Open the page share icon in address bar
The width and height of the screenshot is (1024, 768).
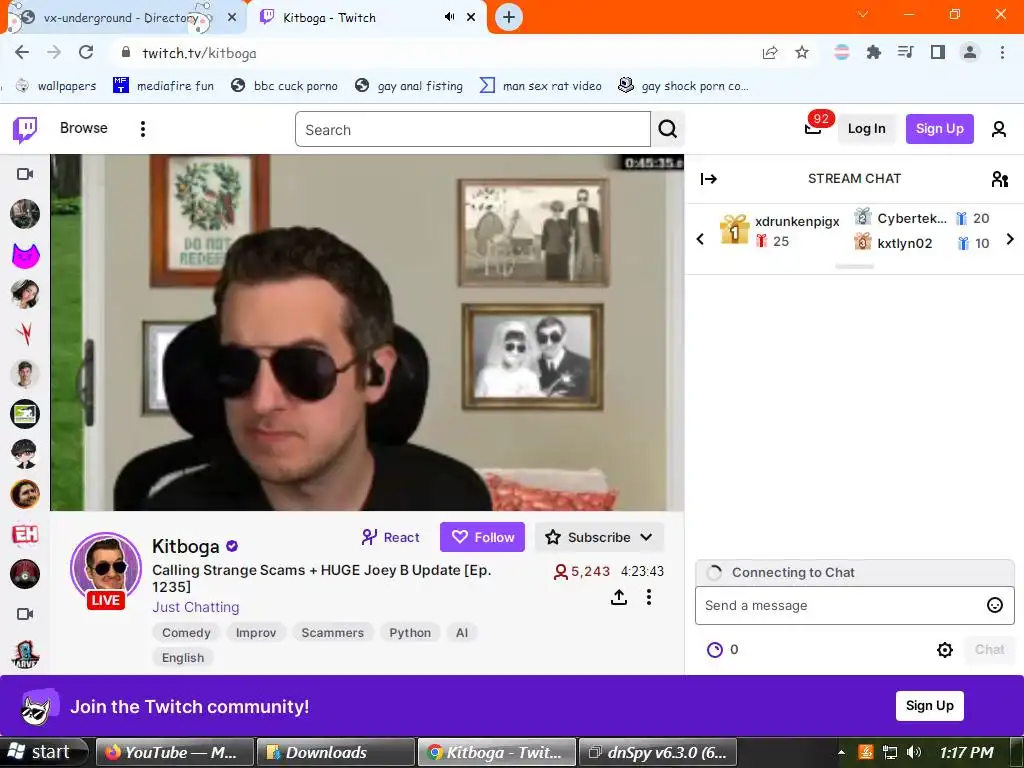point(770,52)
